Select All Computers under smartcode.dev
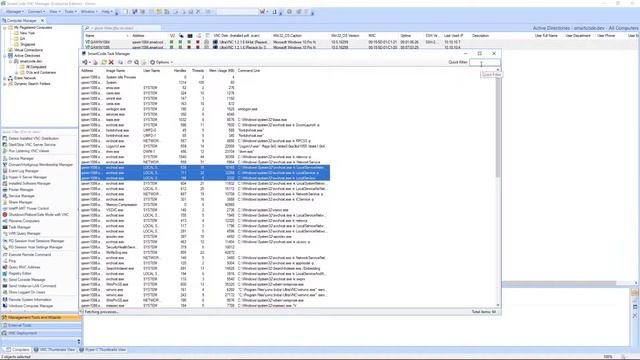This screenshot has width=640, height=360. click(x=36, y=67)
